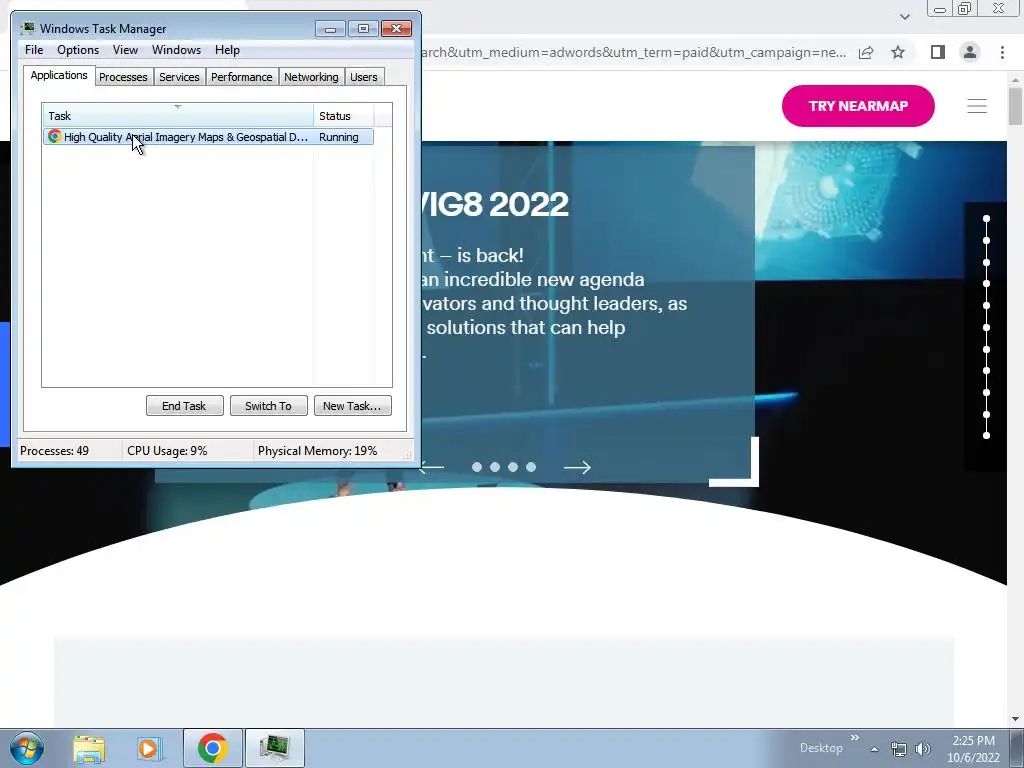
Task: Click the Running status cell
Action: [339, 137]
